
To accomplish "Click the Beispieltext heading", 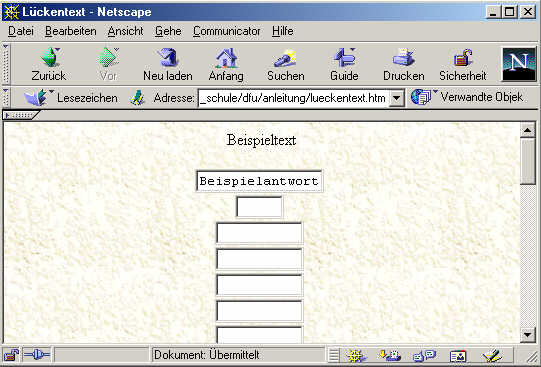I will point(261,140).
